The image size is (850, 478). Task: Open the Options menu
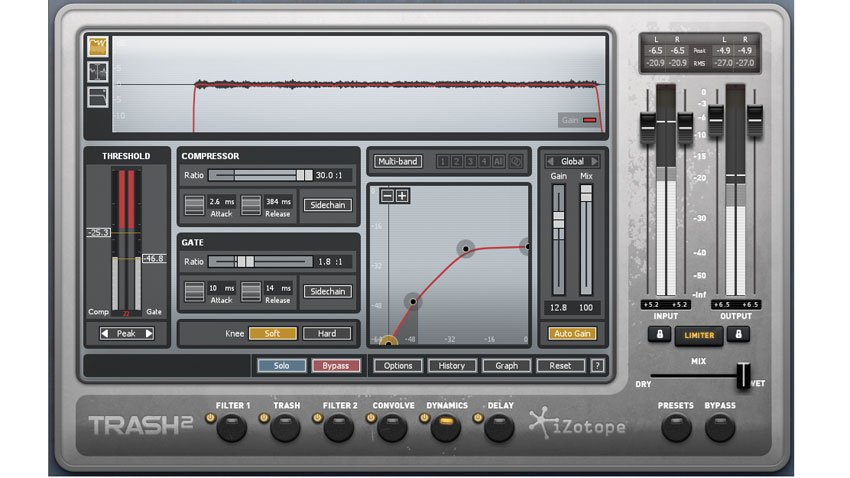[x=398, y=366]
